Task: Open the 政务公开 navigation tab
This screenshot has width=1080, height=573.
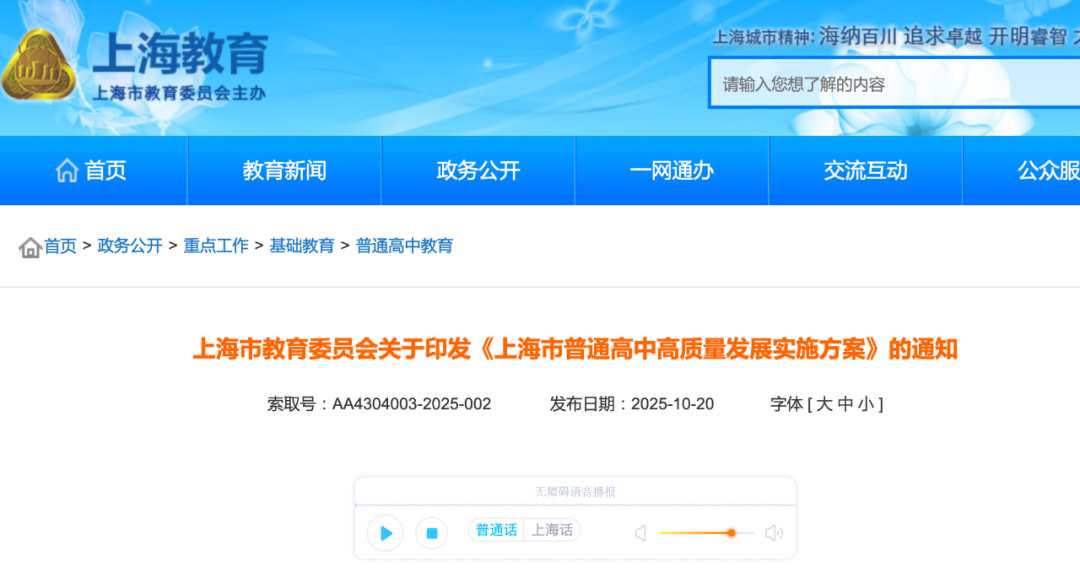Action: 478,170
